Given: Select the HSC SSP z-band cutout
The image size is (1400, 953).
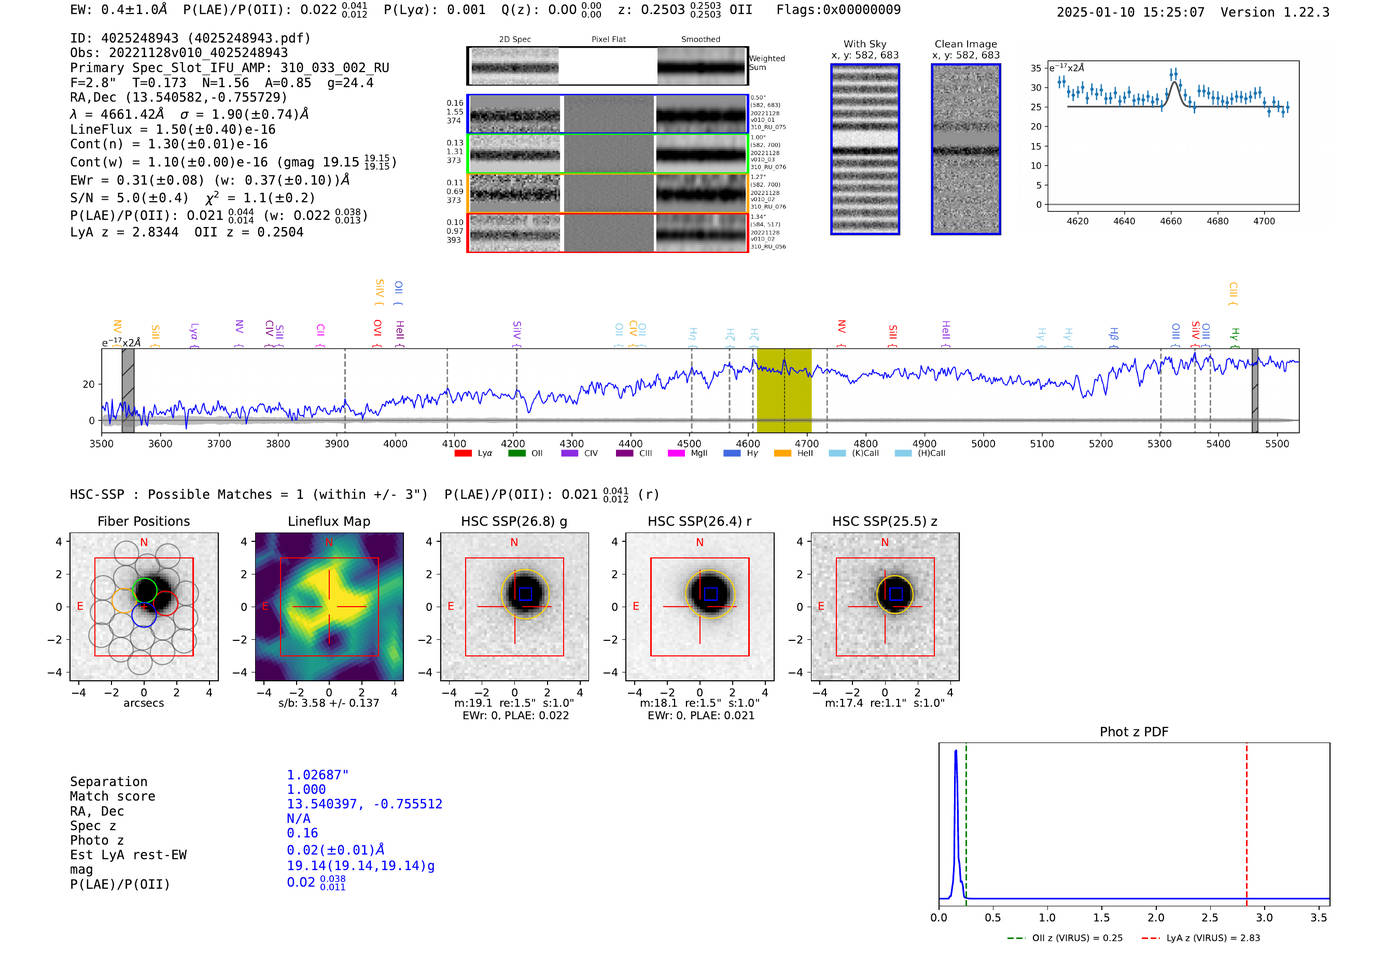Looking at the screenshot, I should pyautogui.click(x=884, y=606).
